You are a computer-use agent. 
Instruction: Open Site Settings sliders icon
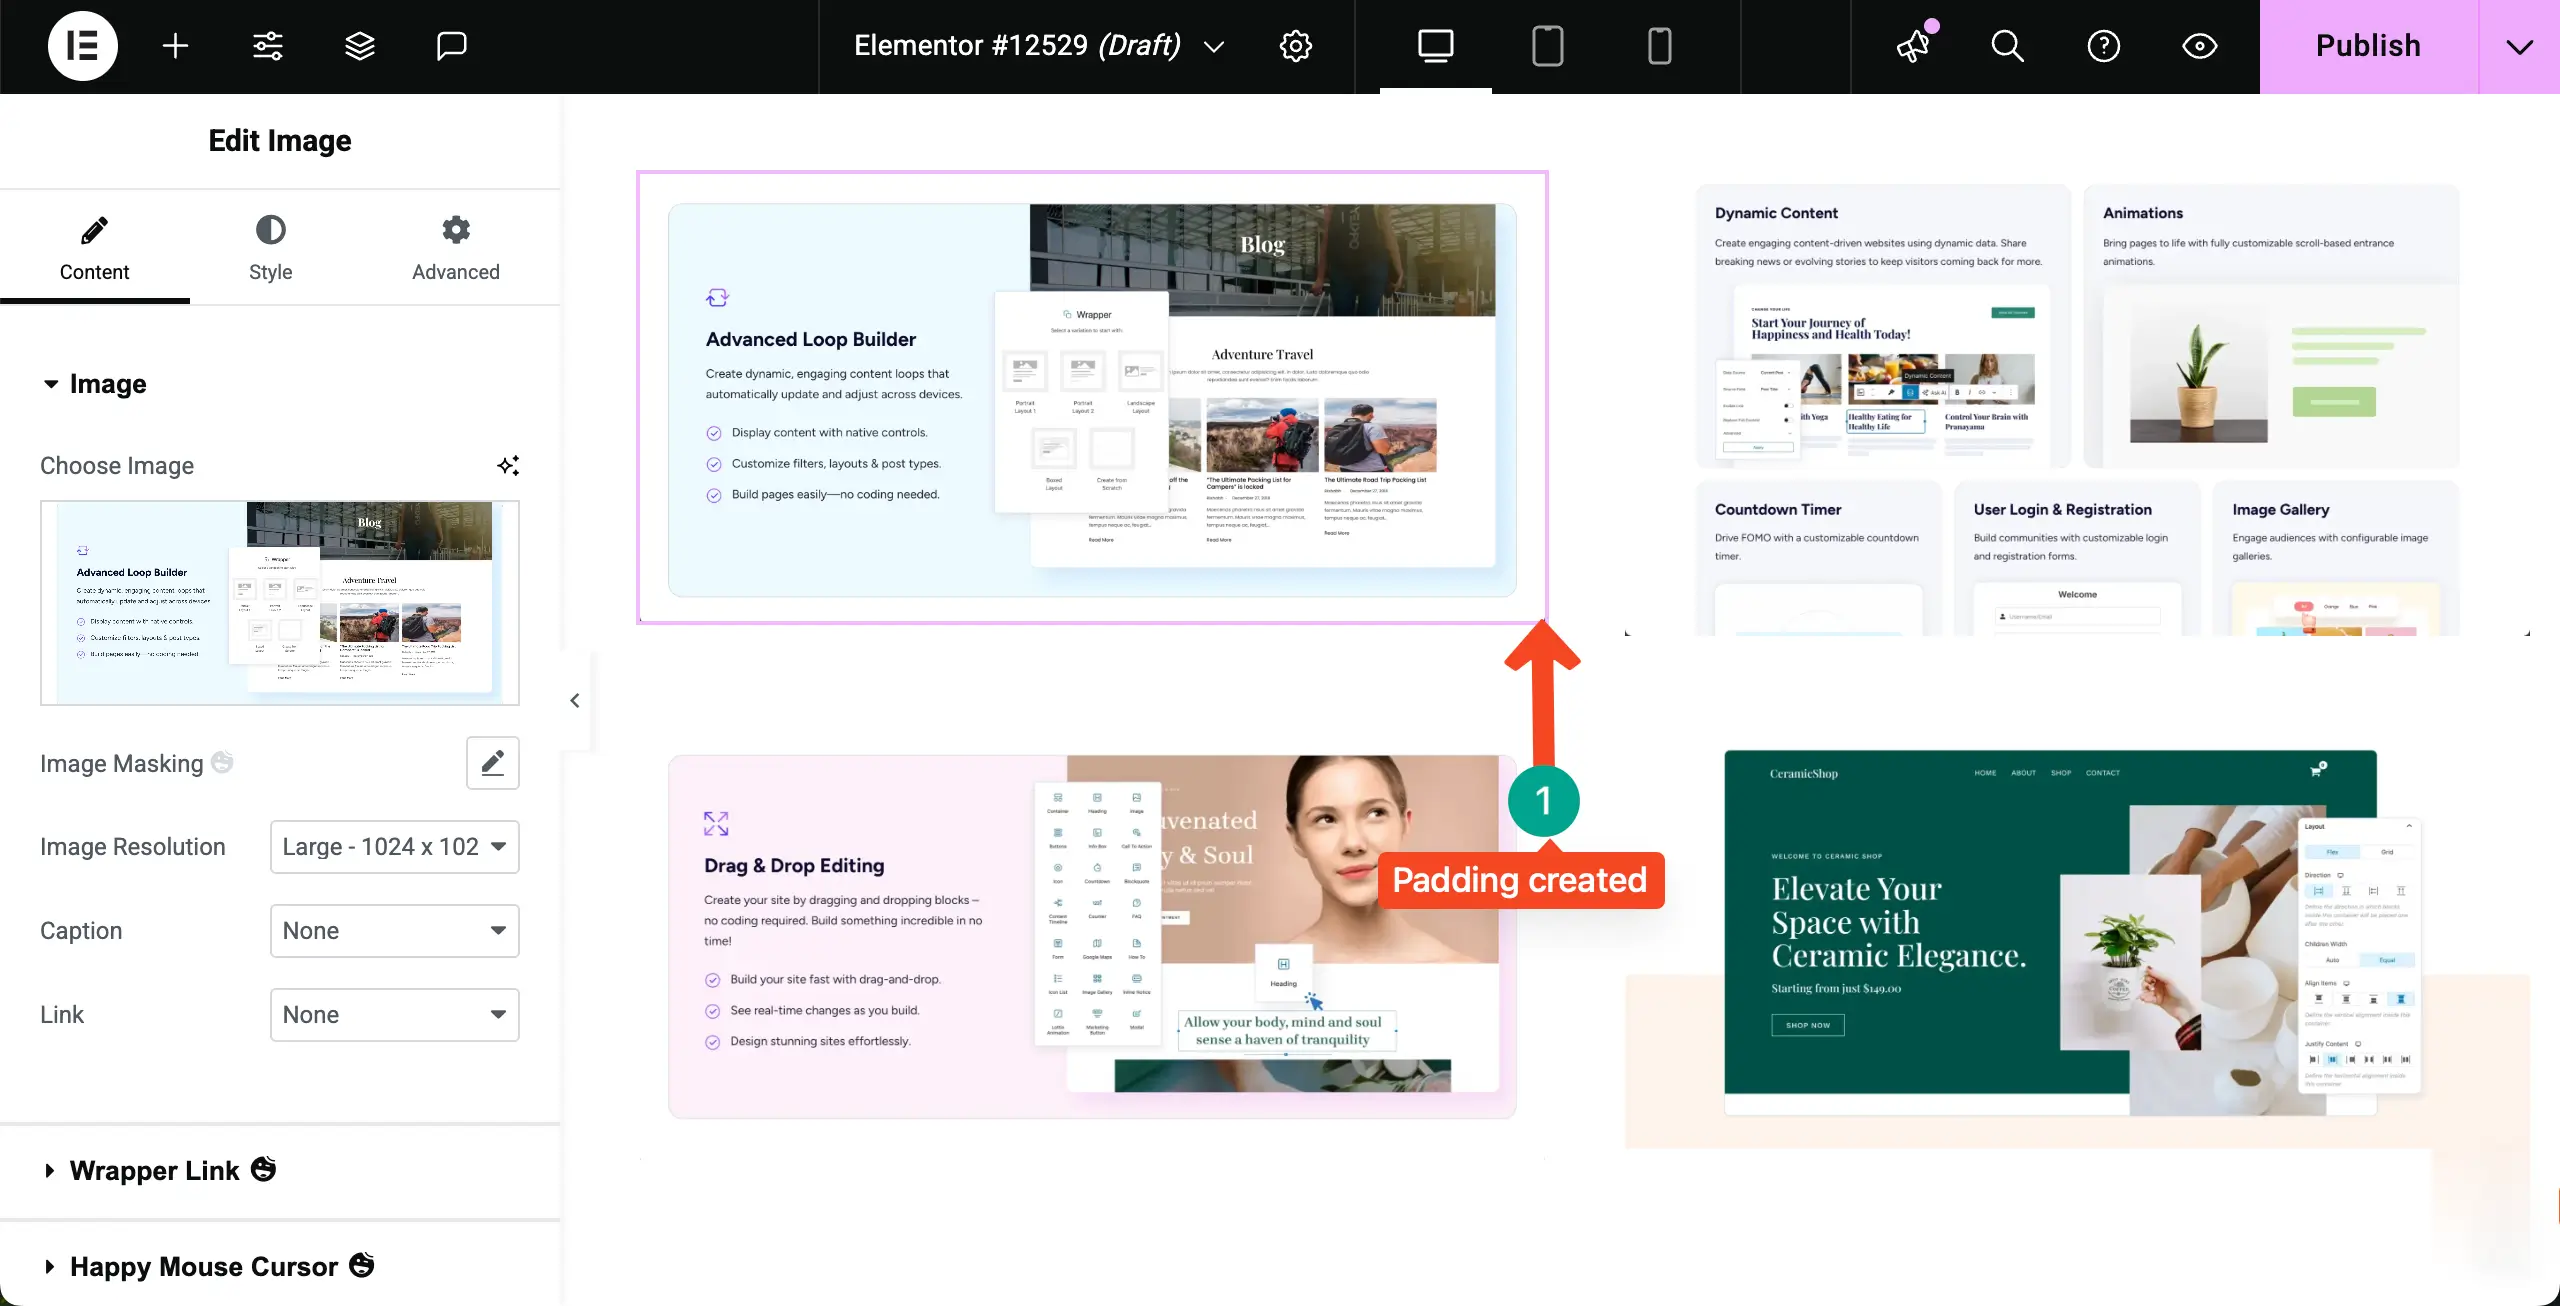coord(267,46)
